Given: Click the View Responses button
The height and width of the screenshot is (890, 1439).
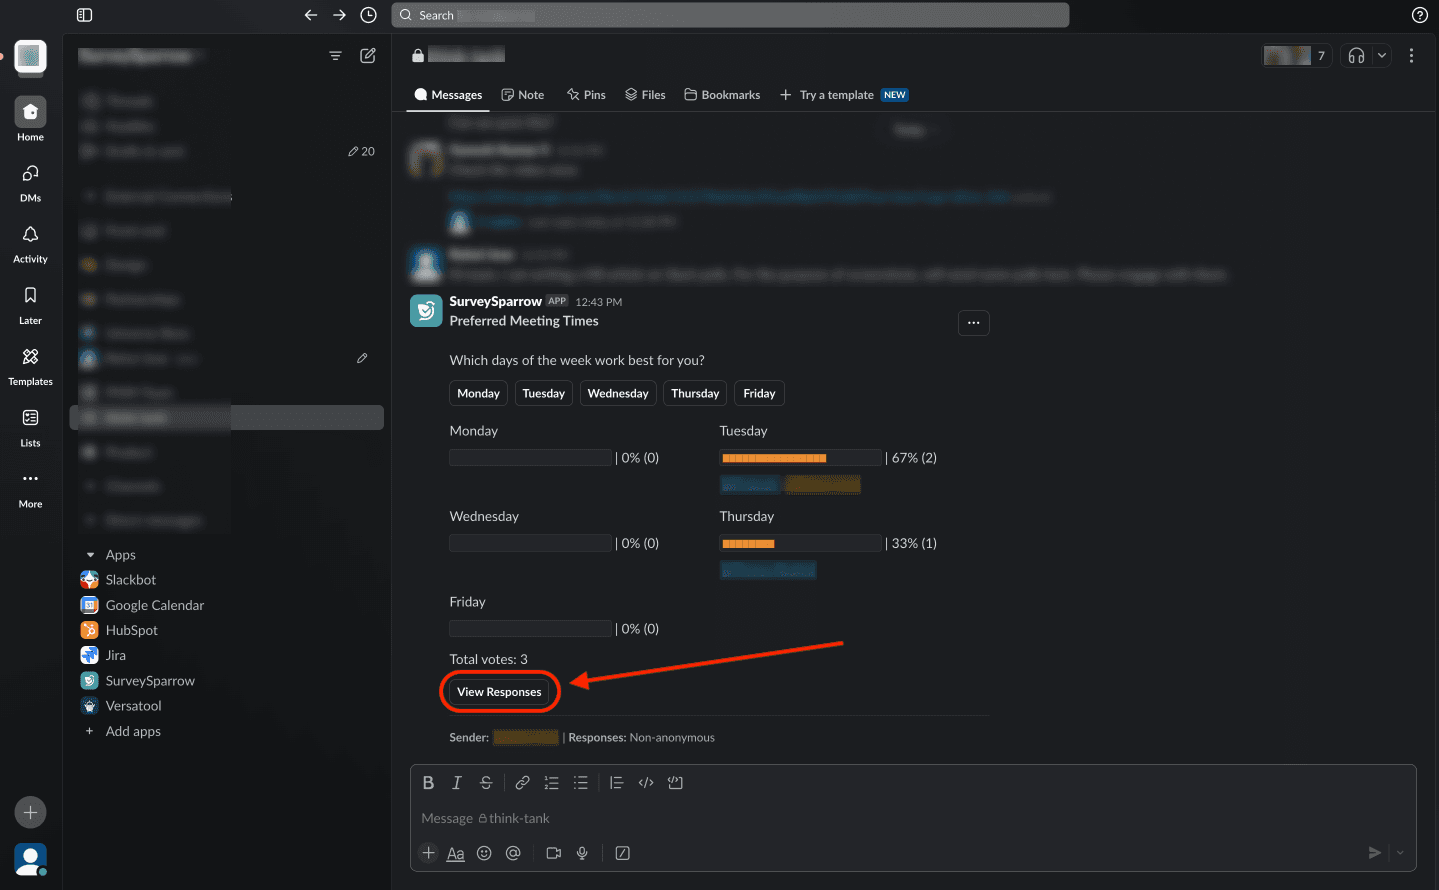Looking at the screenshot, I should (499, 692).
